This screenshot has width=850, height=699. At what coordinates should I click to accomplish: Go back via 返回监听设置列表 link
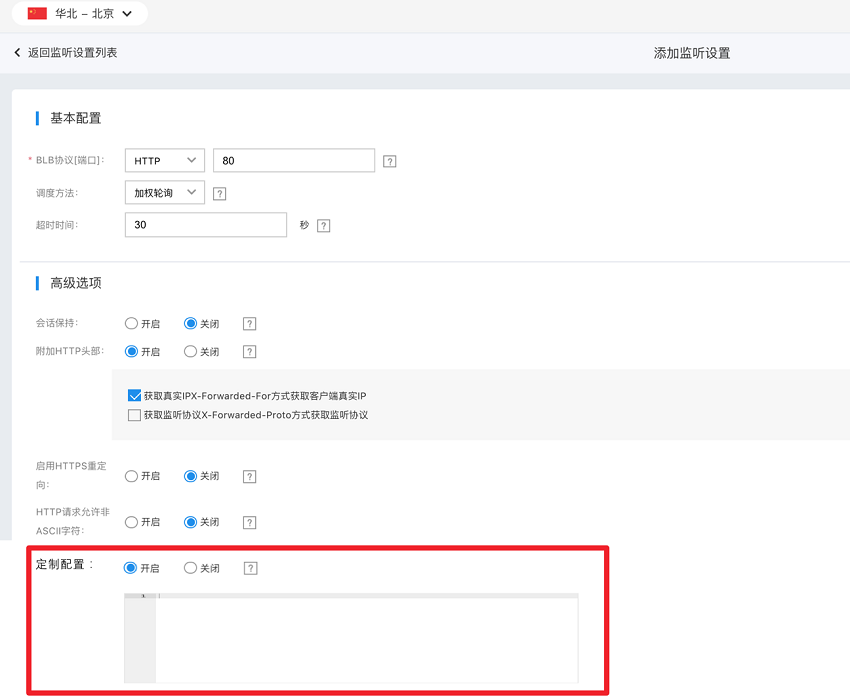72,53
